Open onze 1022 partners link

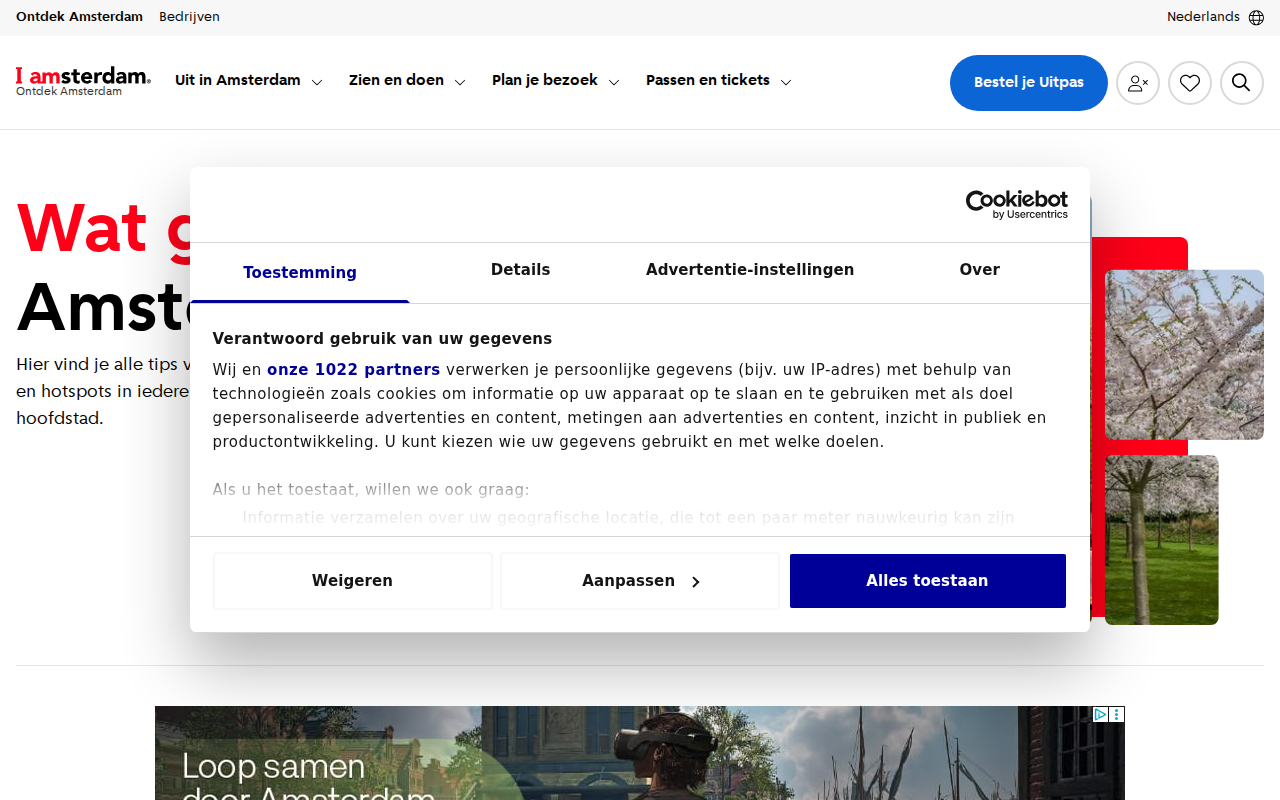point(353,370)
